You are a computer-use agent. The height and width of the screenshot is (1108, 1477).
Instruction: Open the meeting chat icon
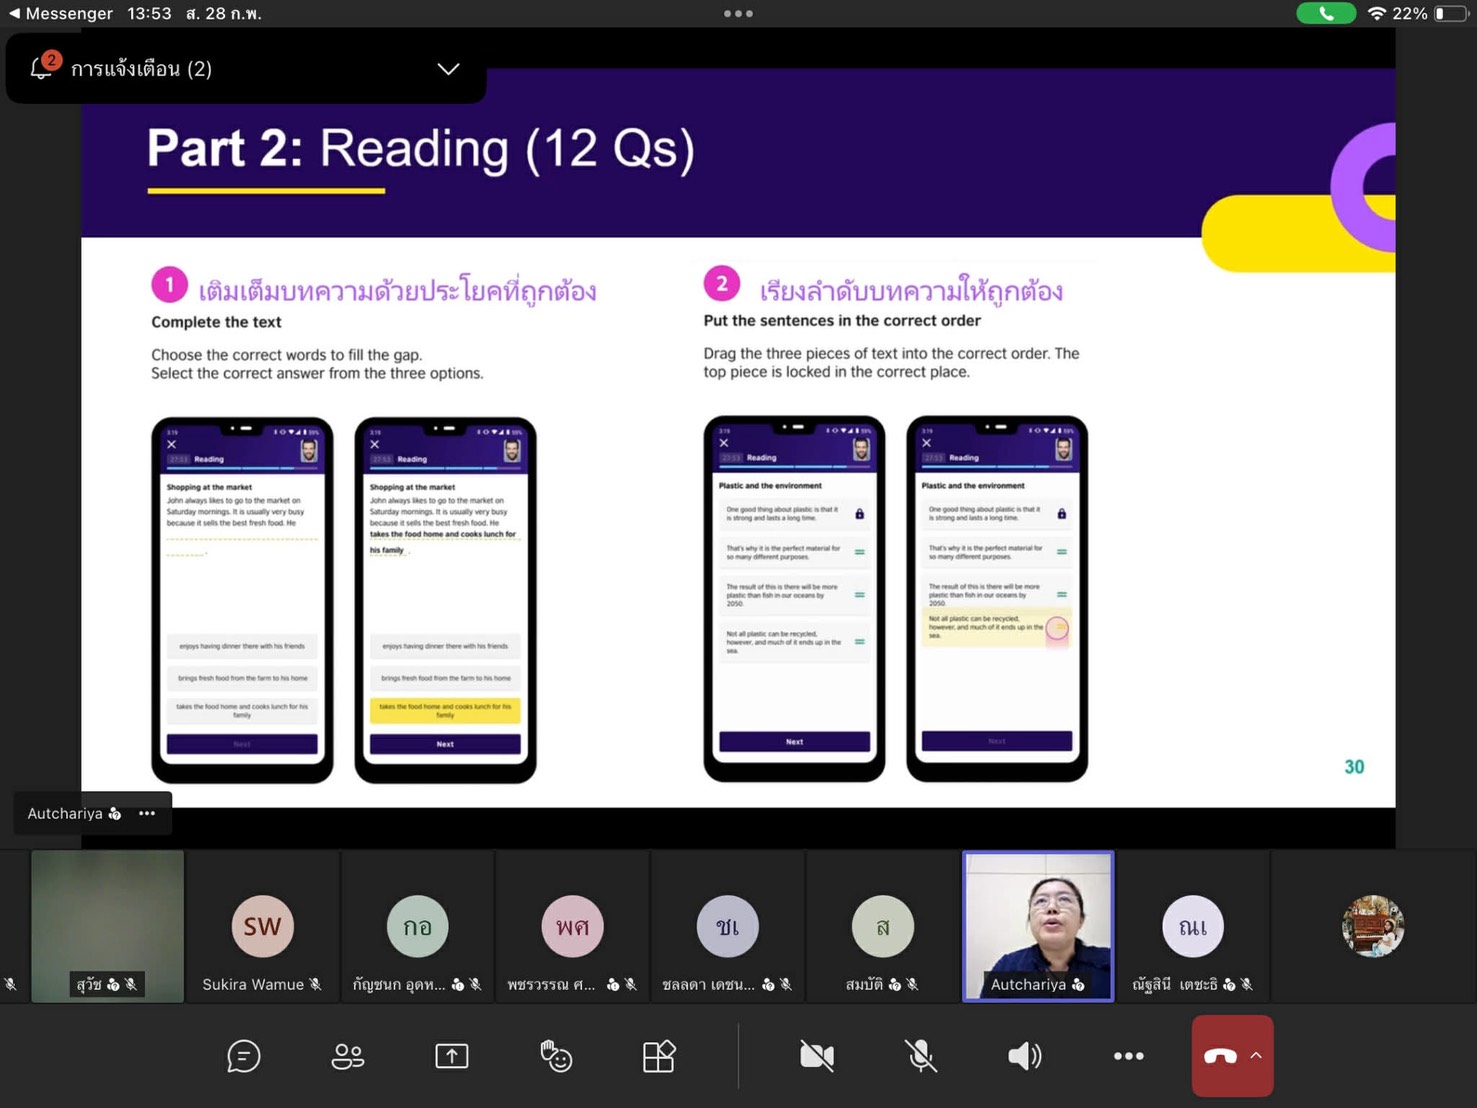coord(243,1056)
